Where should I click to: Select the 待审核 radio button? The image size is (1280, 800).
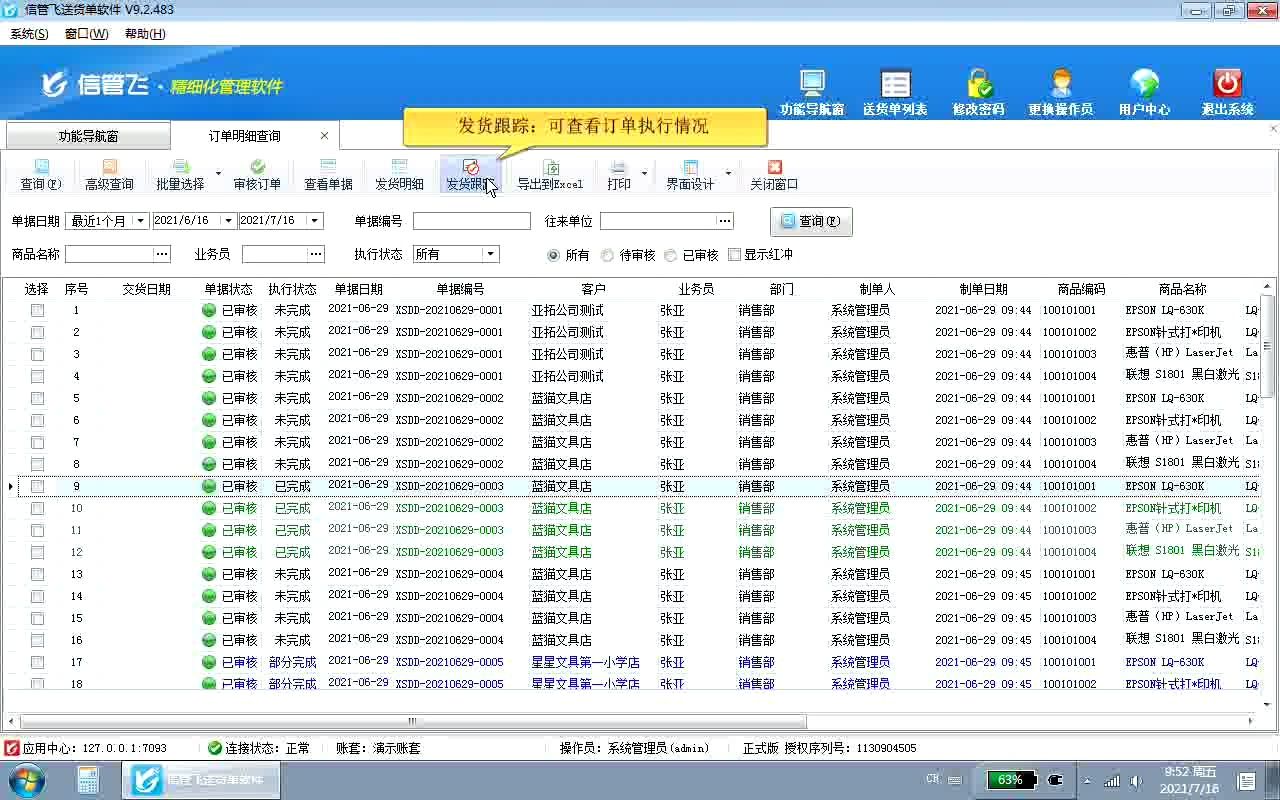coord(607,255)
